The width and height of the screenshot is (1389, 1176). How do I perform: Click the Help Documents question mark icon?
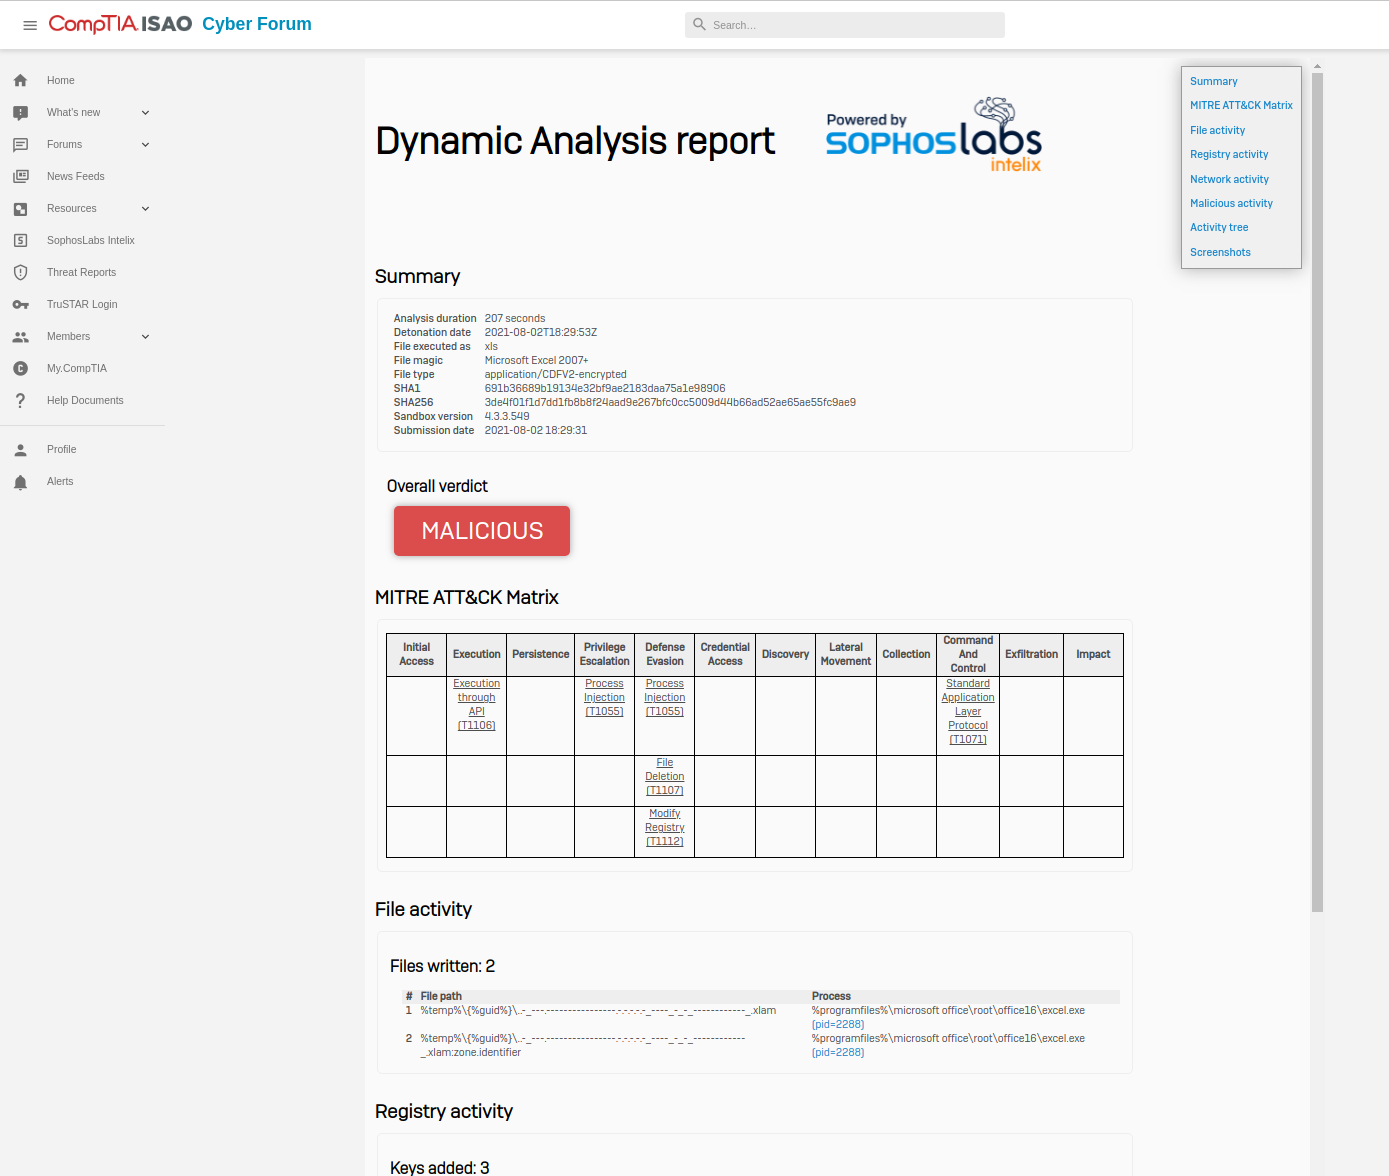[20, 400]
